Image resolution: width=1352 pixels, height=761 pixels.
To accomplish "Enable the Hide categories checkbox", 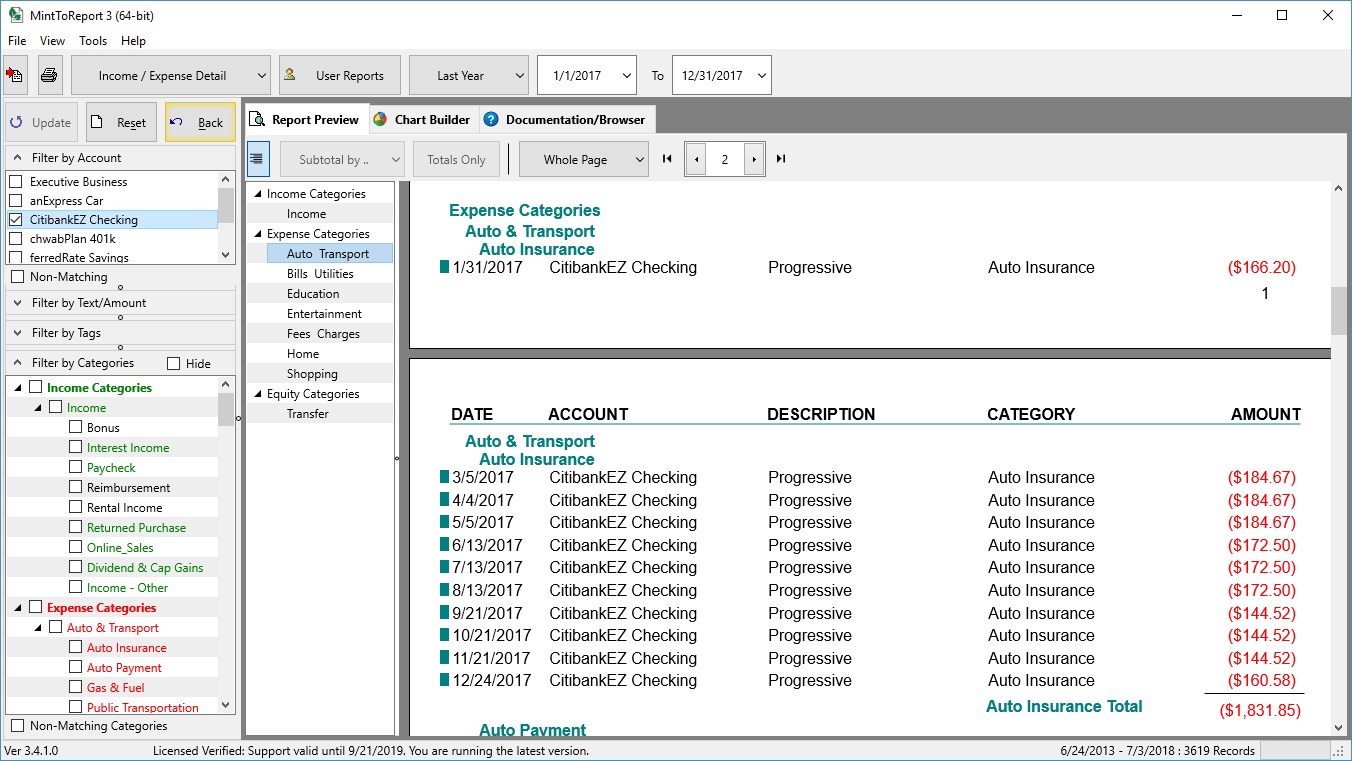I will (x=174, y=364).
